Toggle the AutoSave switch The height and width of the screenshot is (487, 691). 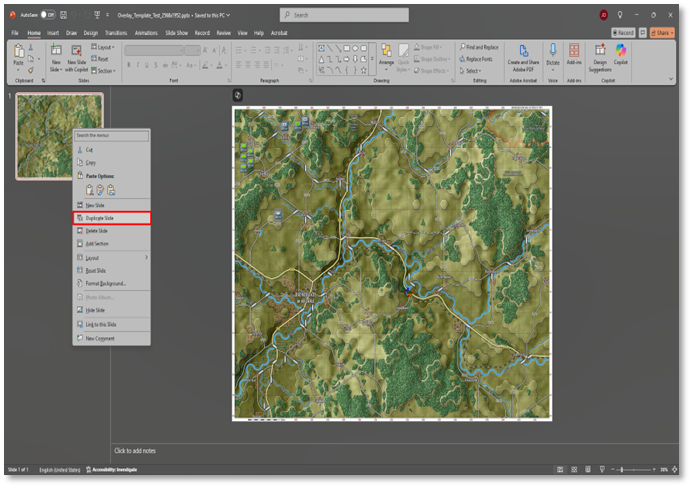48,15
